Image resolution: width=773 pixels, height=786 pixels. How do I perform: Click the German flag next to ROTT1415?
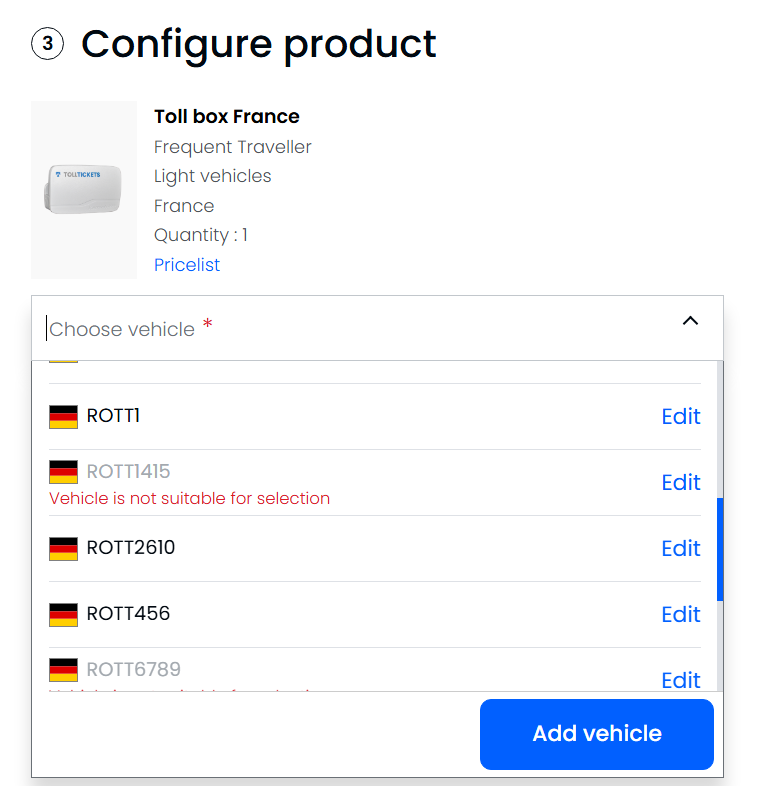(63, 472)
